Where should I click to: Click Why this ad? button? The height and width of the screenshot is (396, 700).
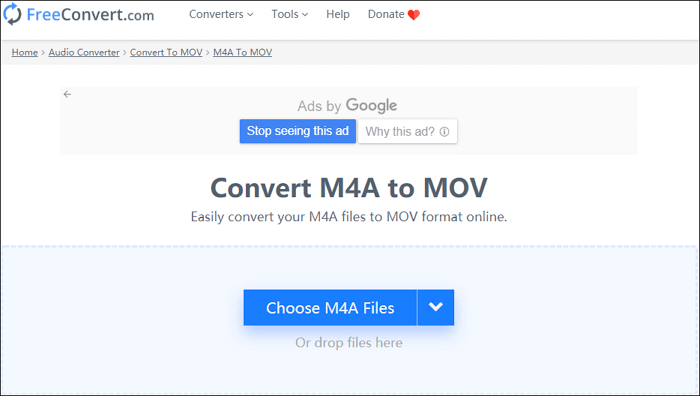click(x=408, y=131)
